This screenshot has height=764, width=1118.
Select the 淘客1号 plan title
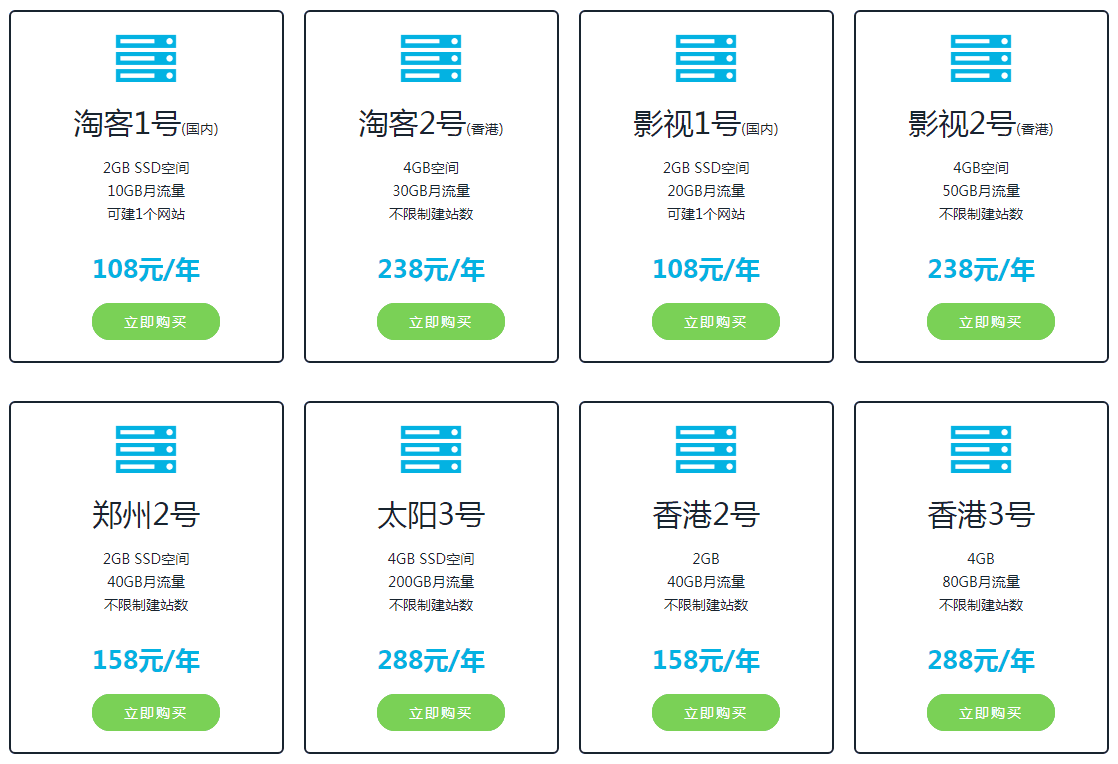point(146,124)
